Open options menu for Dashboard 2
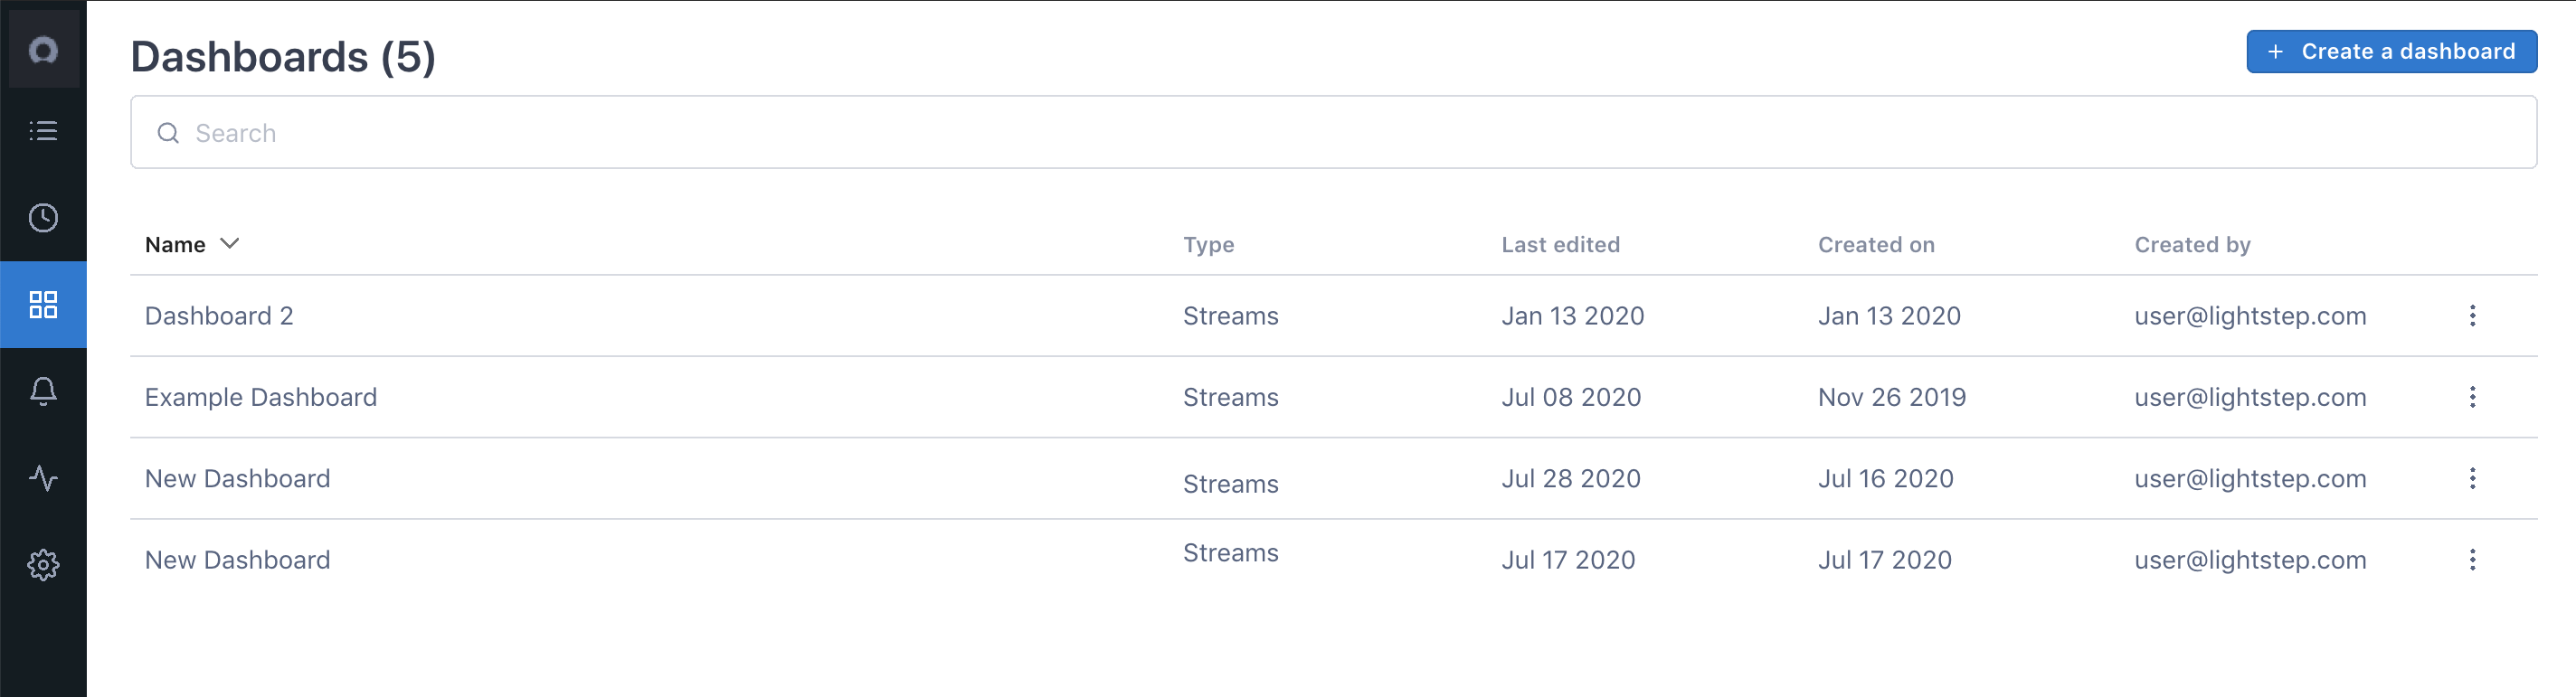2576x697 pixels. 2472,316
